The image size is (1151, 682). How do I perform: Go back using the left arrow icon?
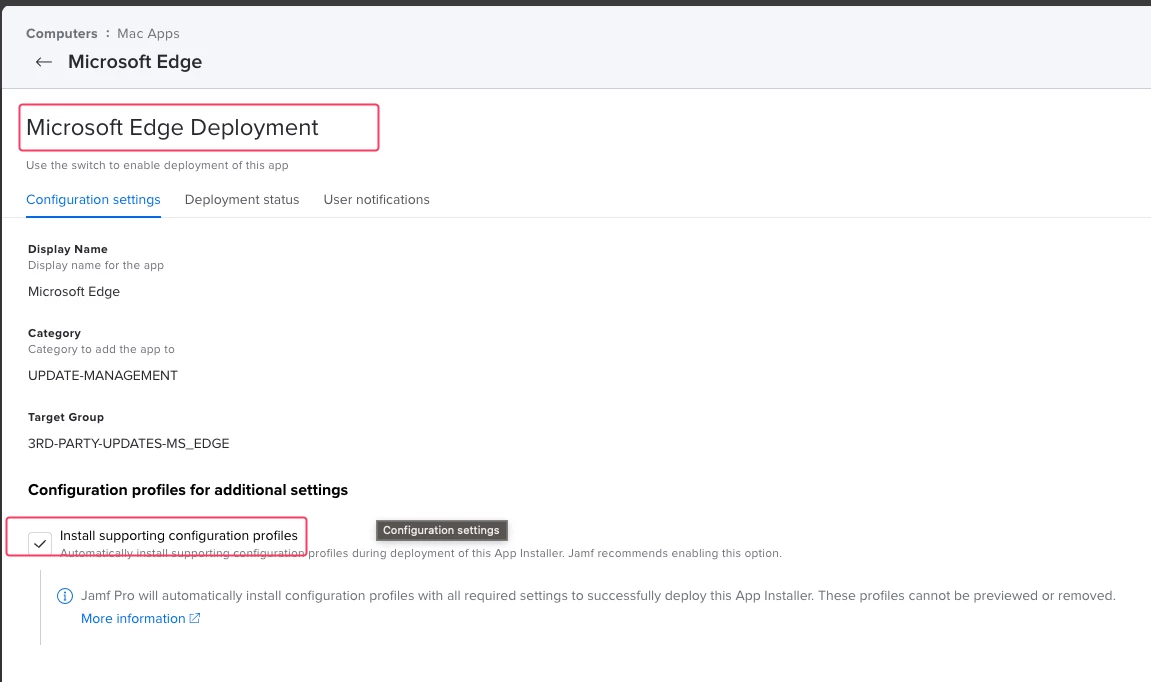(43, 62)
